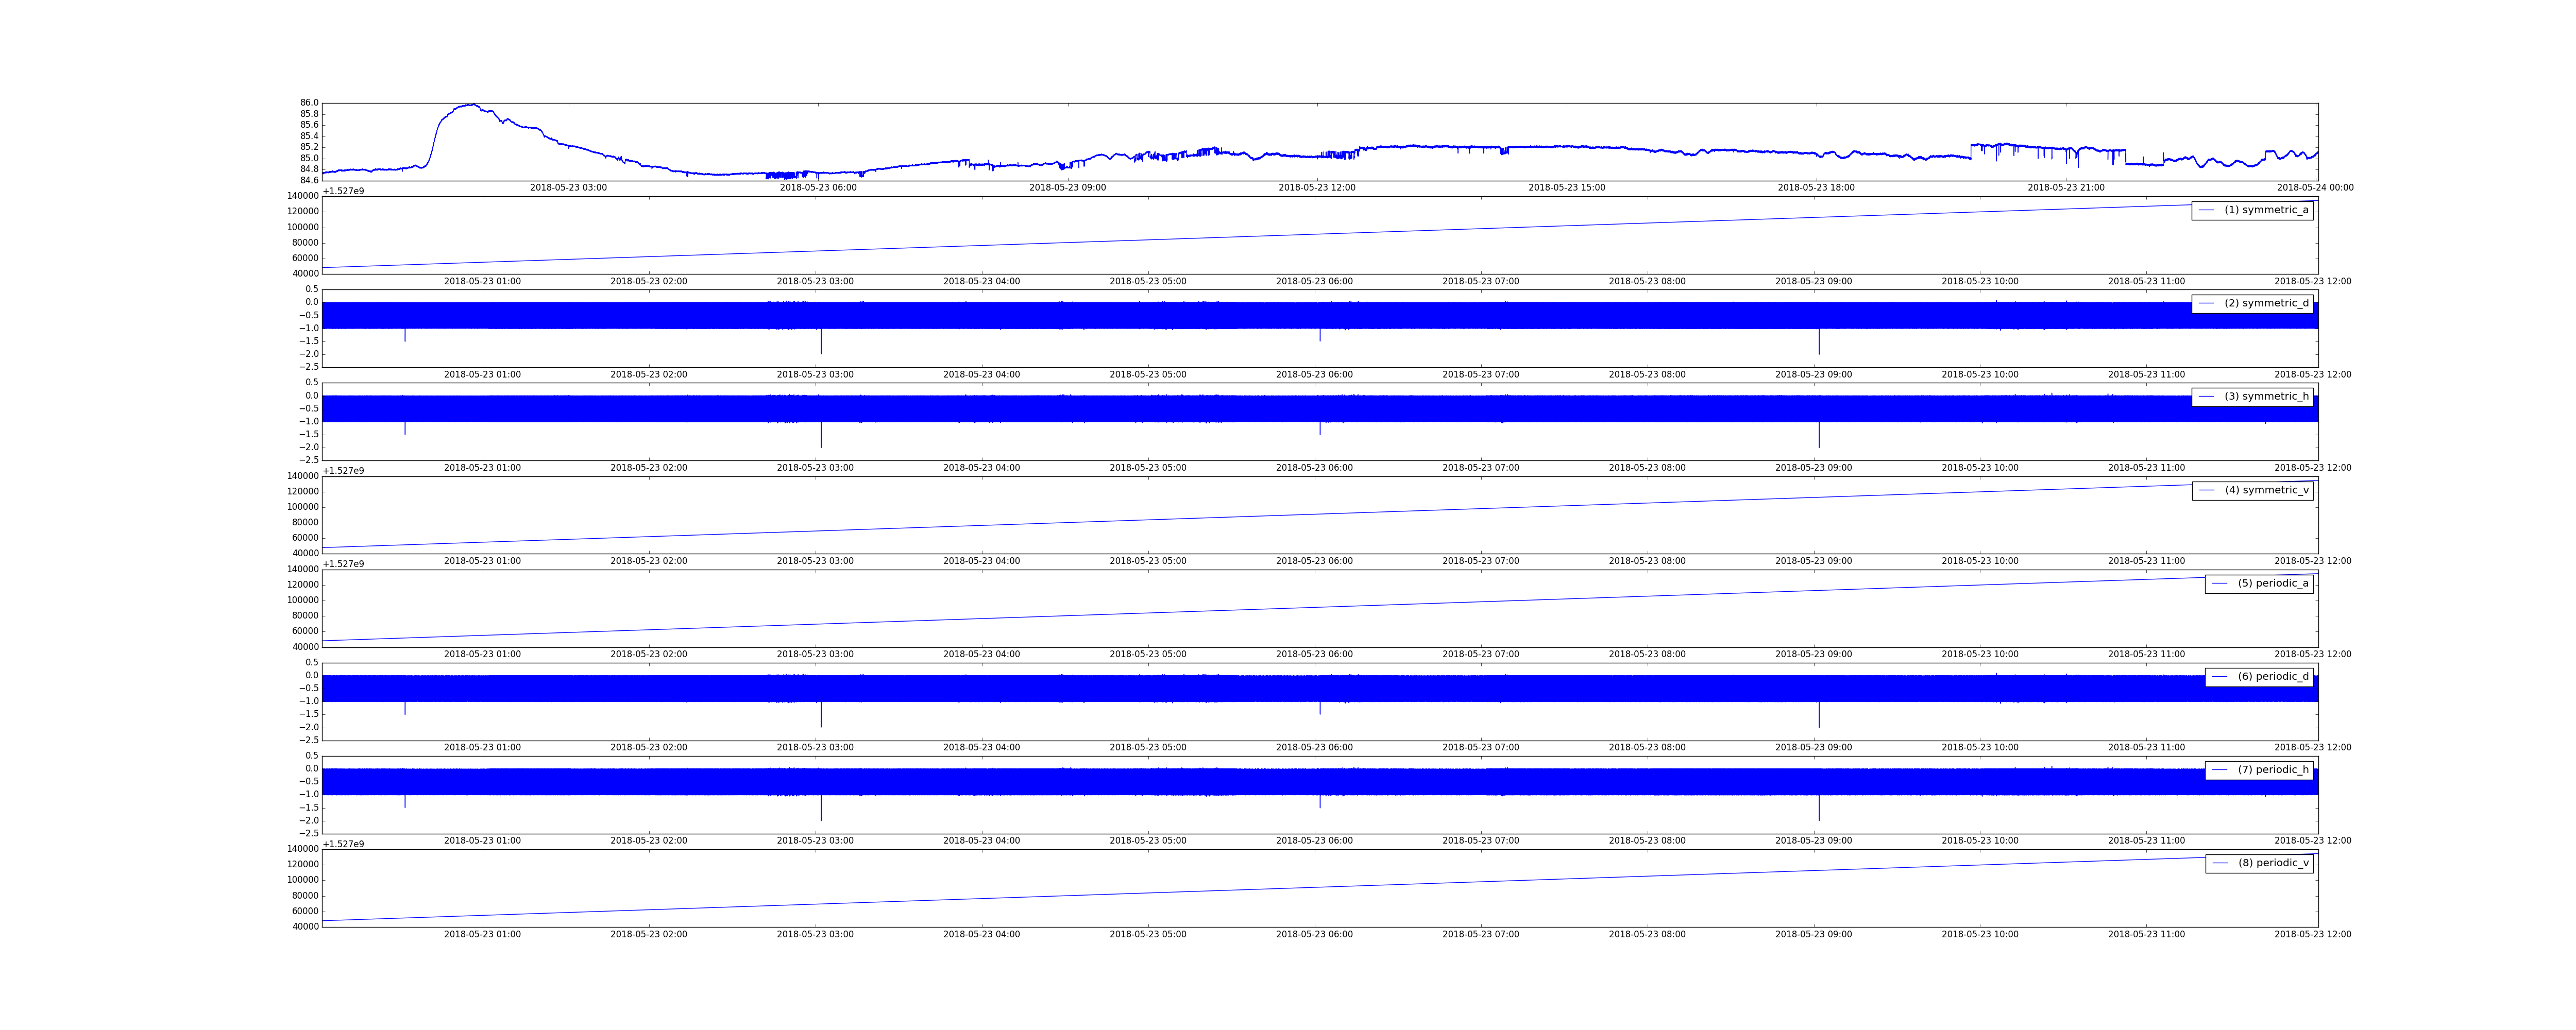This screenshot has height=1030, width=2576.
Task: Click the 03:00 downward spike in periodic_h plot
Action: [x=821, y=808]
